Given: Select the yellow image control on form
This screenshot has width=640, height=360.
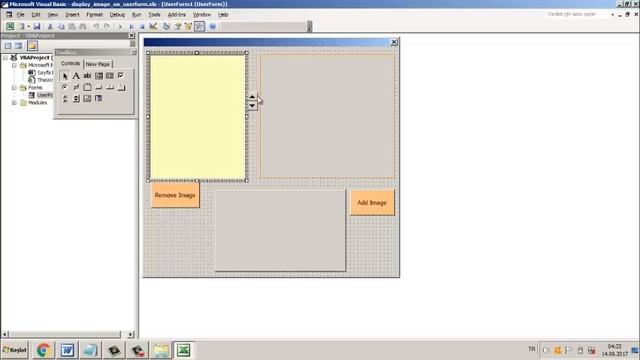Looking at the screenshot, I should pos(198,117).
